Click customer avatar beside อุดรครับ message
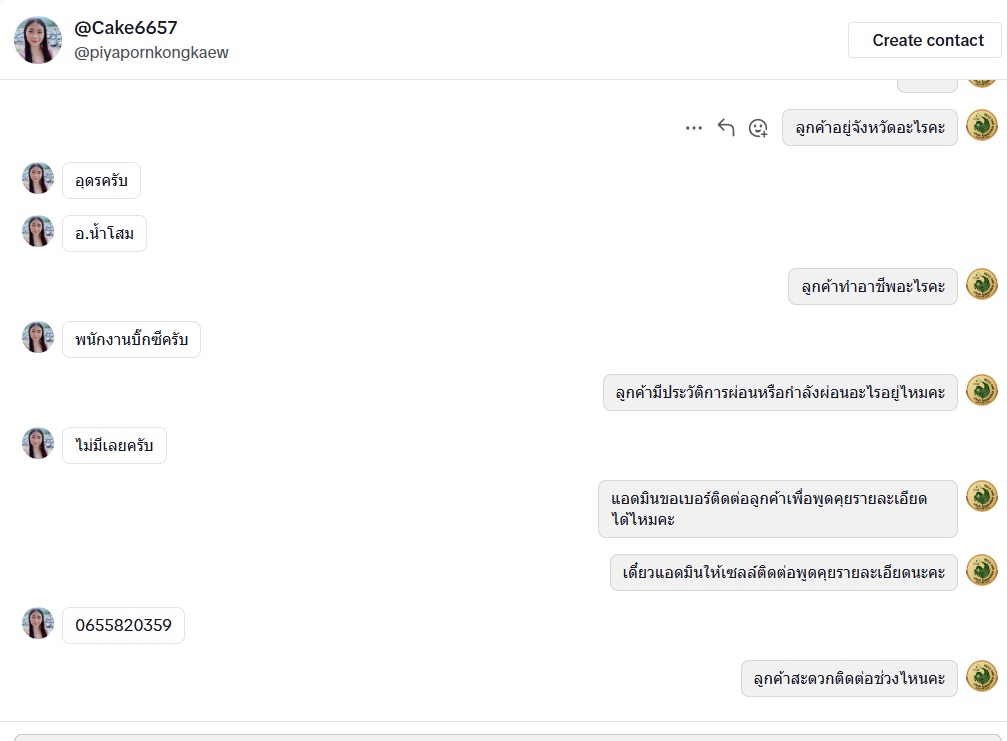1007x741 pixels. click(38, 179)
